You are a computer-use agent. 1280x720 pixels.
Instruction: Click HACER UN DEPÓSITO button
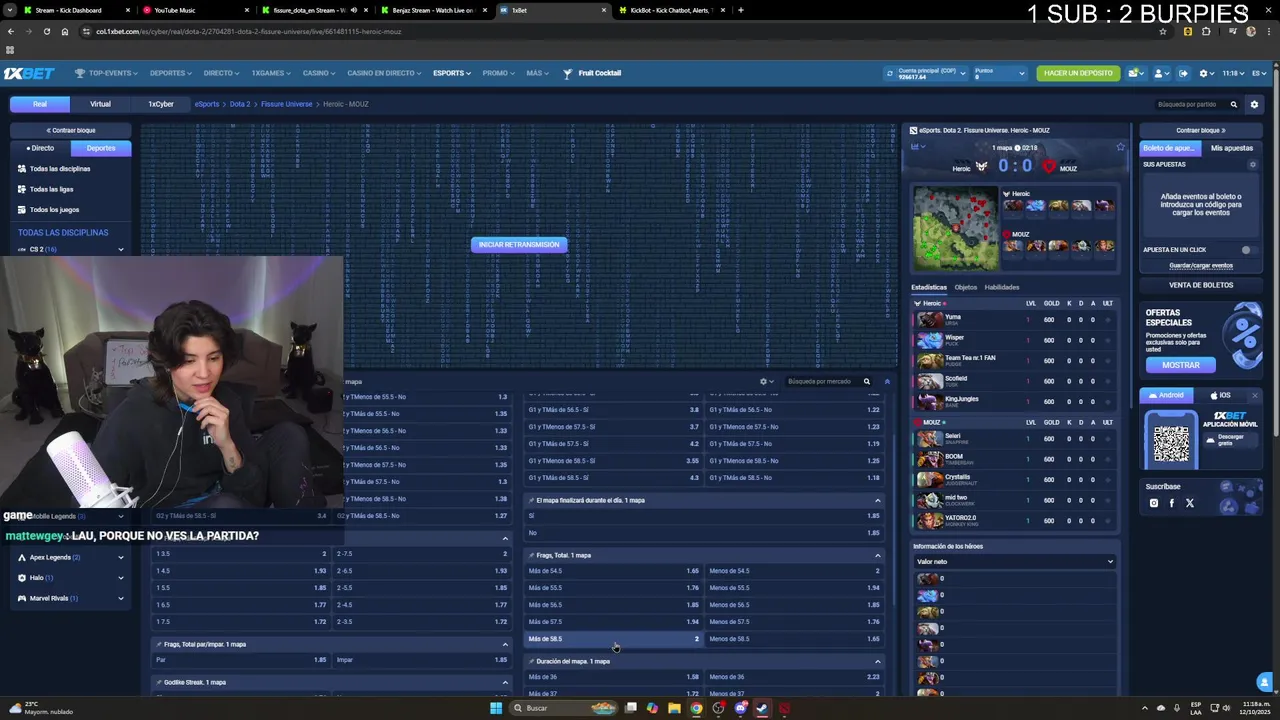1078,73
